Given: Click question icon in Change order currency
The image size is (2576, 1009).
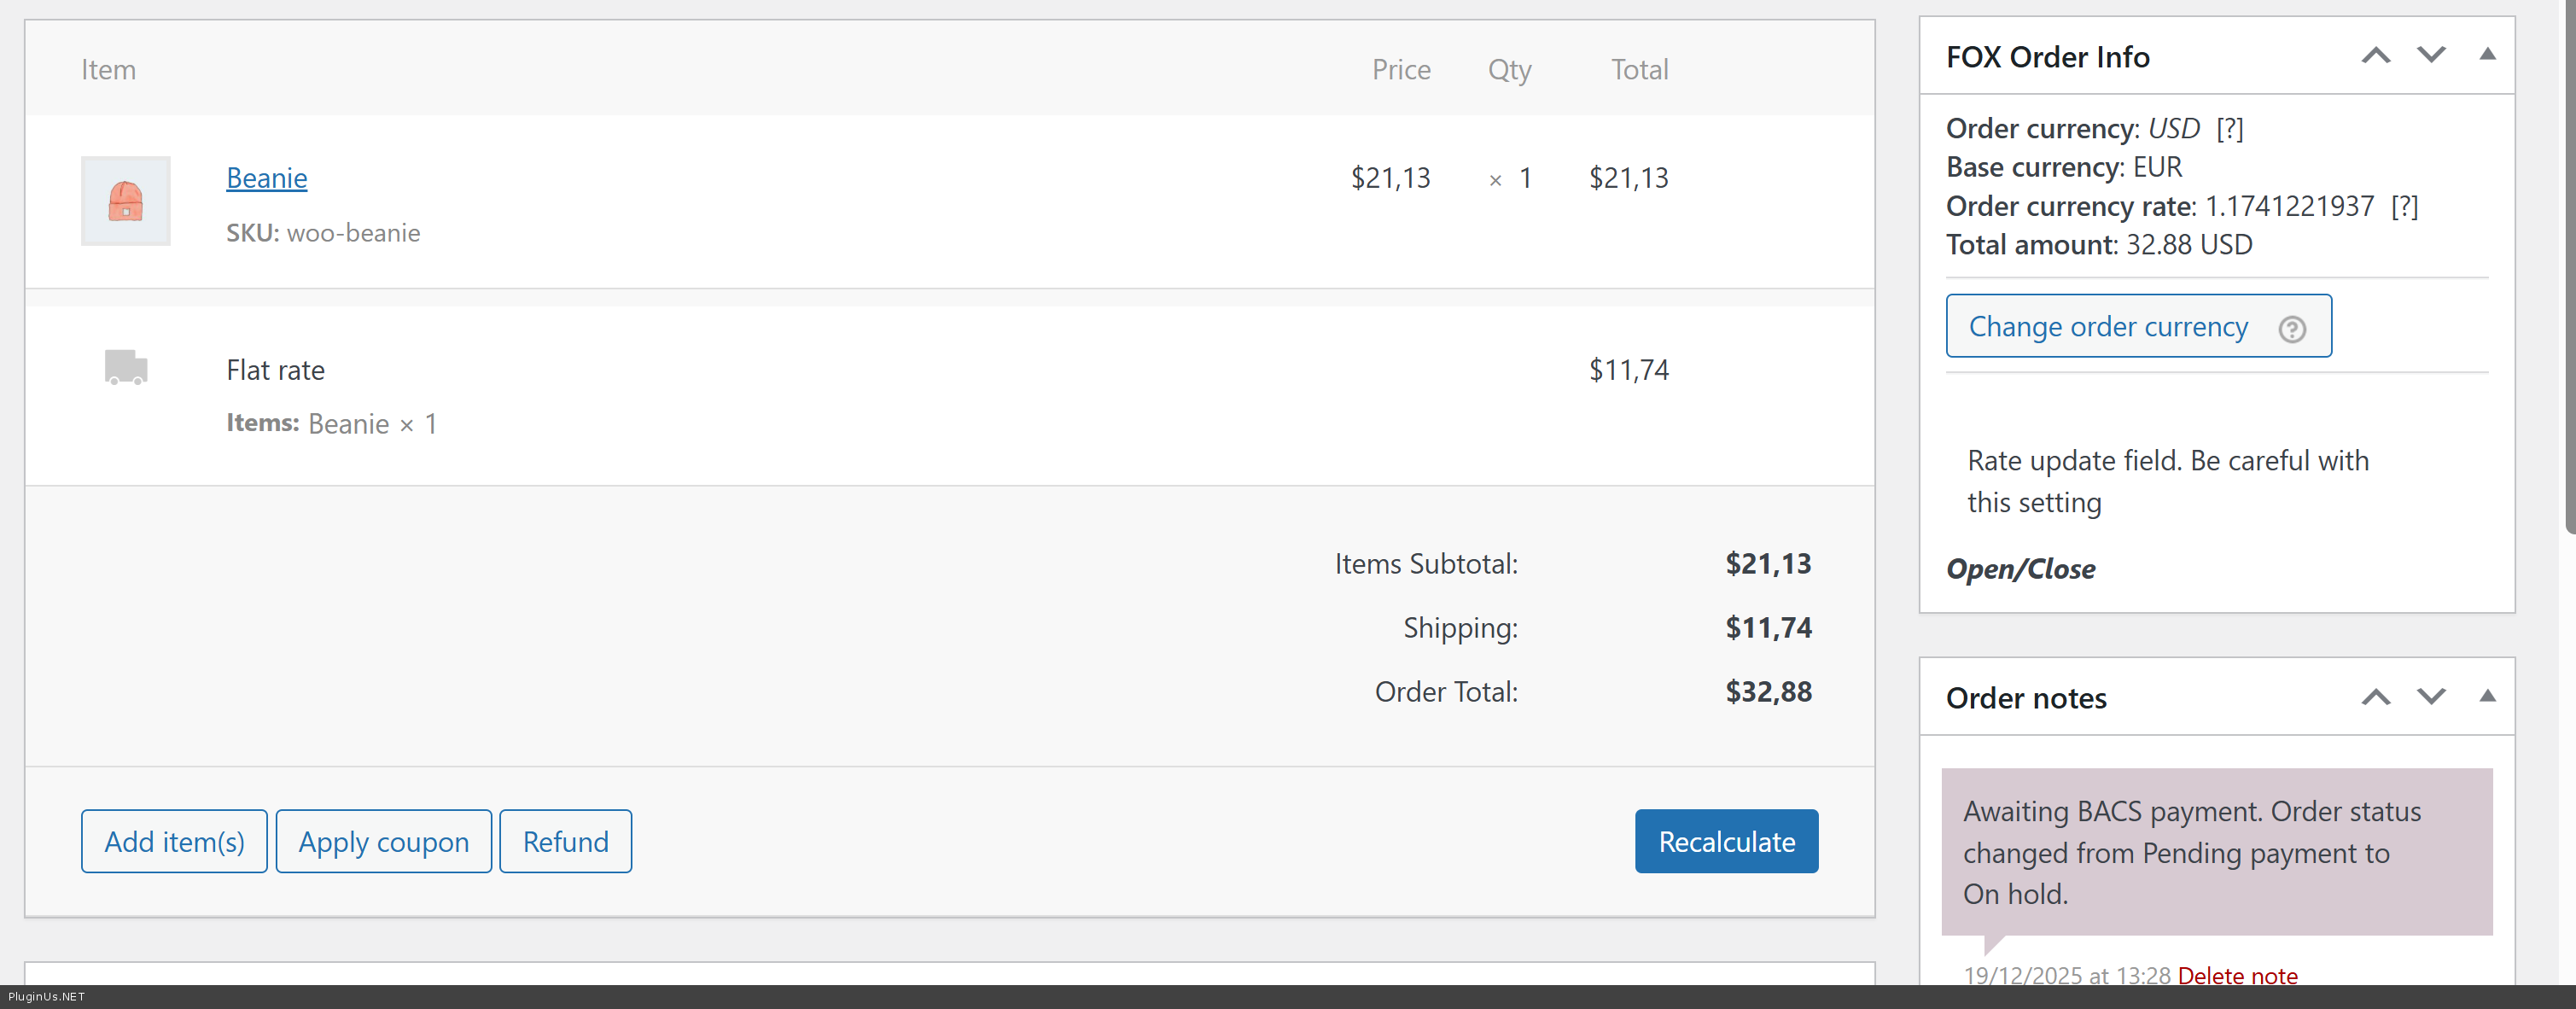Looking at the screenshot, I should 2291,328.
